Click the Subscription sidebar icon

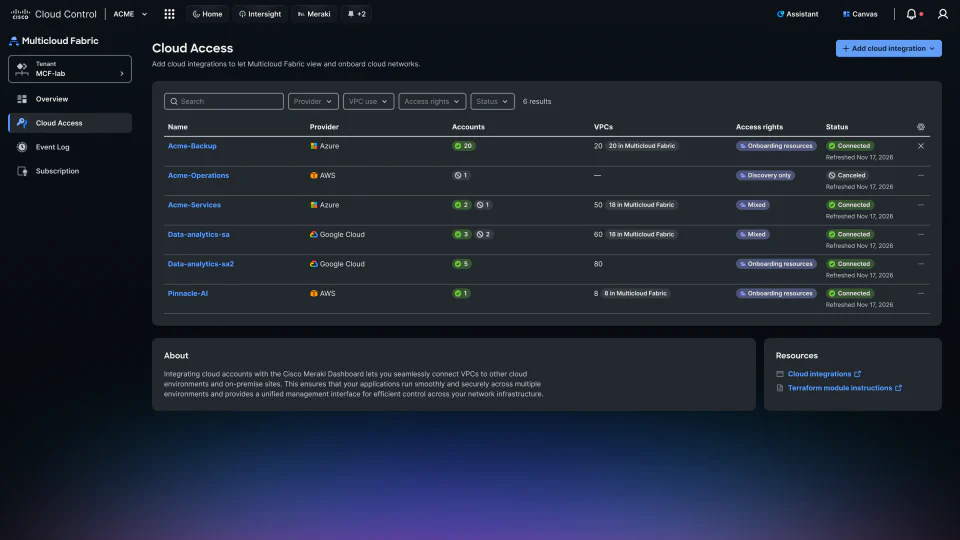pos(22,171)
